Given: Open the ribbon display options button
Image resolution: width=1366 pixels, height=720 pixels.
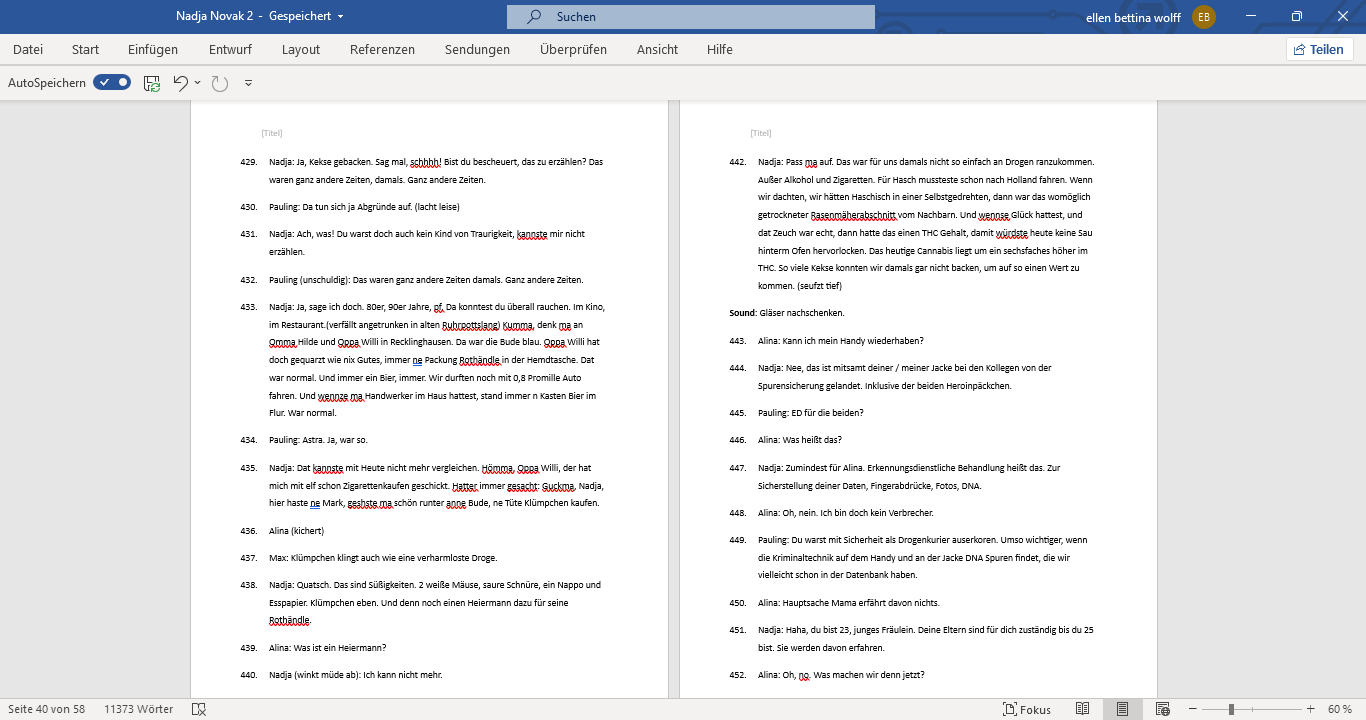Looking at the screenshot, I should pos(1251,17).
